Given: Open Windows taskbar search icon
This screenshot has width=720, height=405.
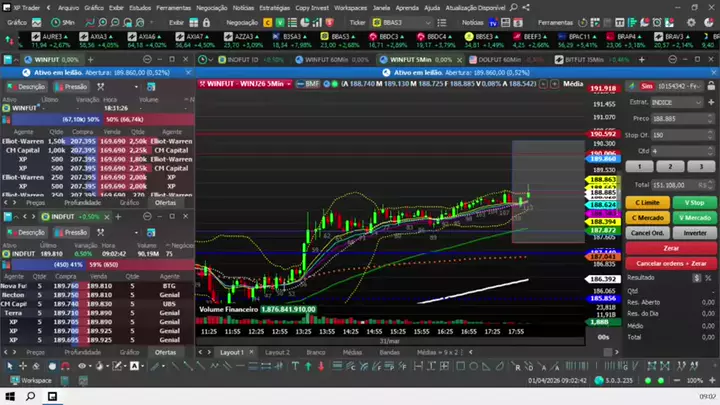Looking at the screenshot, I should click(x=31, y=396).
